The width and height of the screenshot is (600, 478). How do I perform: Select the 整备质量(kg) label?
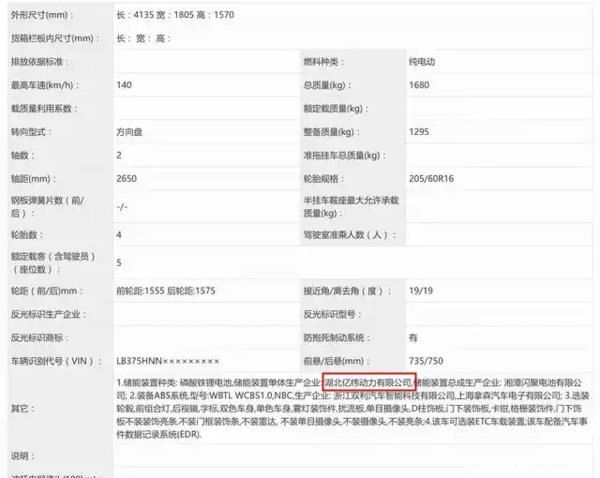331,132
